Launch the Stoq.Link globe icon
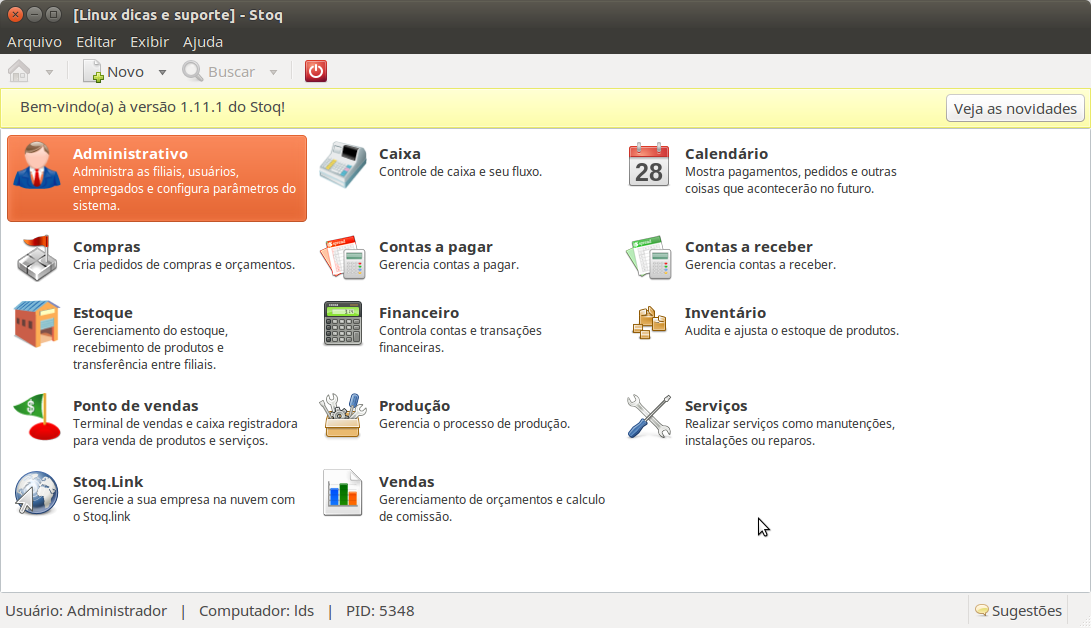Viewport: 1091px width, 628px height. [37, 492]
